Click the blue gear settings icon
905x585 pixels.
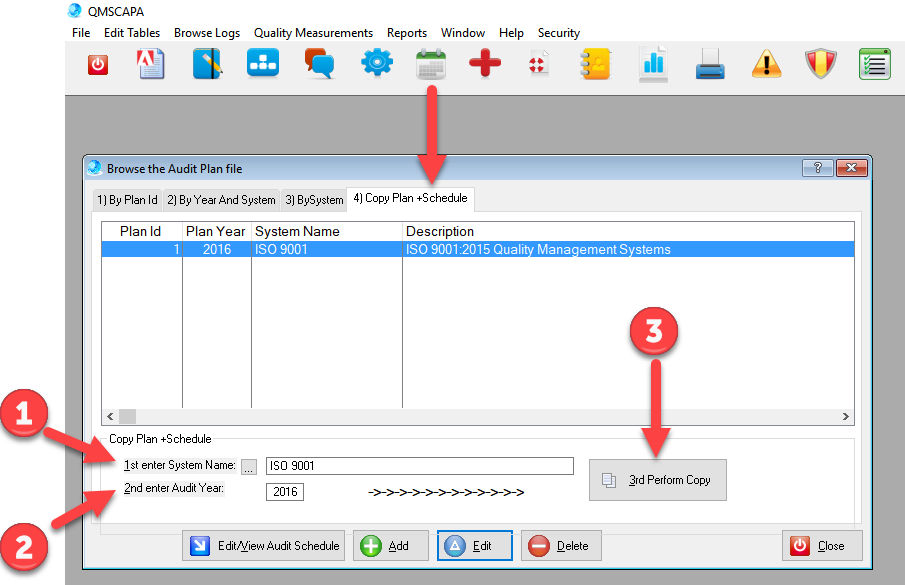coord(376,65)
